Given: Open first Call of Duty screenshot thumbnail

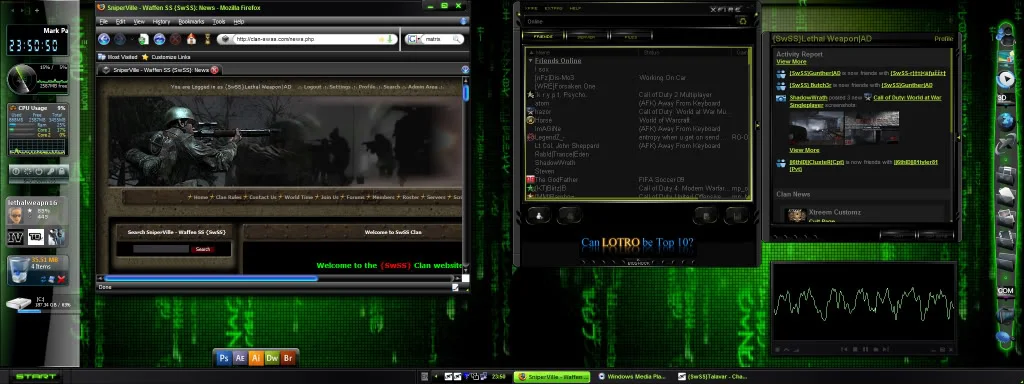Looking at the screenshot, I should point(816,127).
